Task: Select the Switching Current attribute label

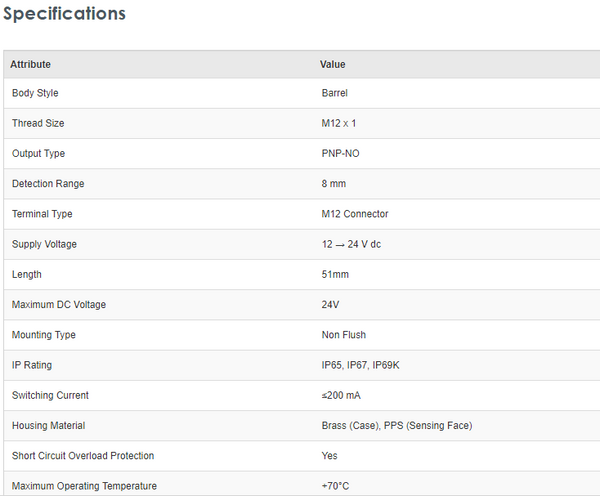Action: click(x=50, y=395)
